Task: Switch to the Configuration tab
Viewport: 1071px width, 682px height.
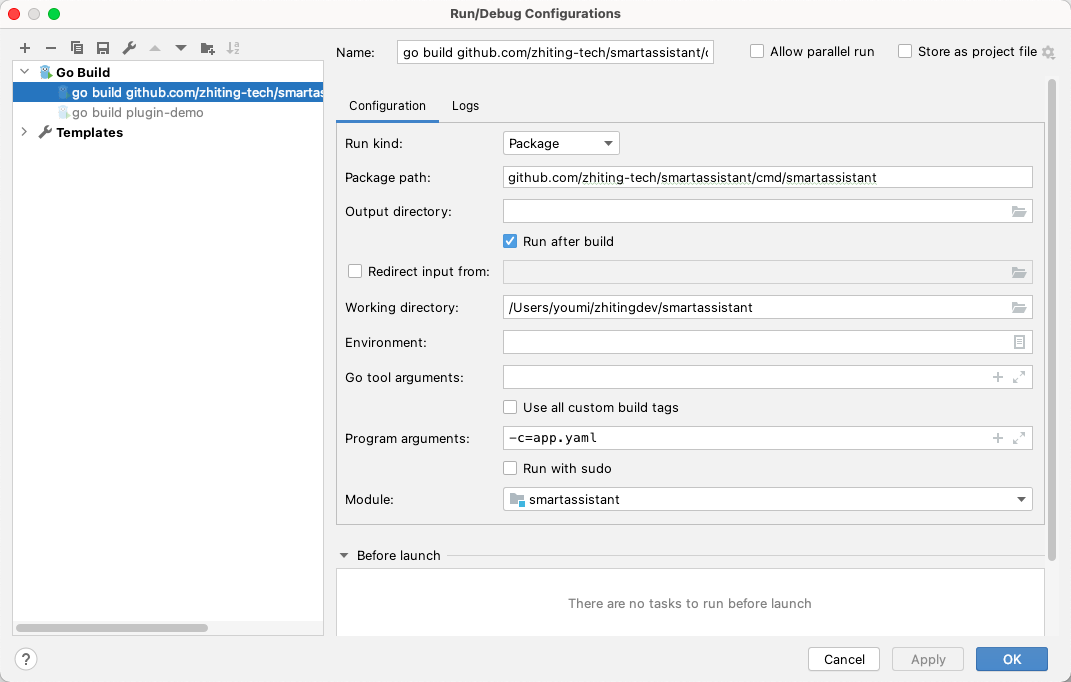Action: point(387,106)
